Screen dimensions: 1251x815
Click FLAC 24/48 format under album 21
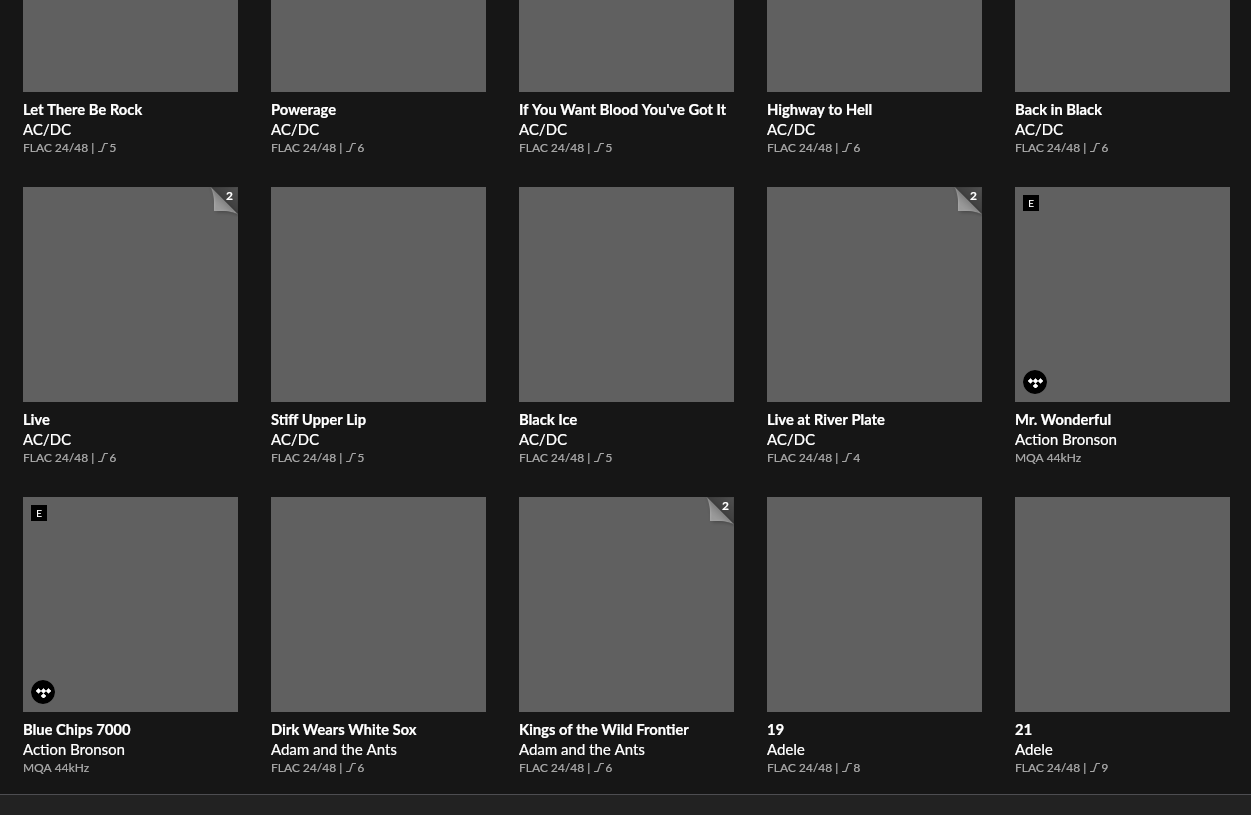tap(1047, 768)
